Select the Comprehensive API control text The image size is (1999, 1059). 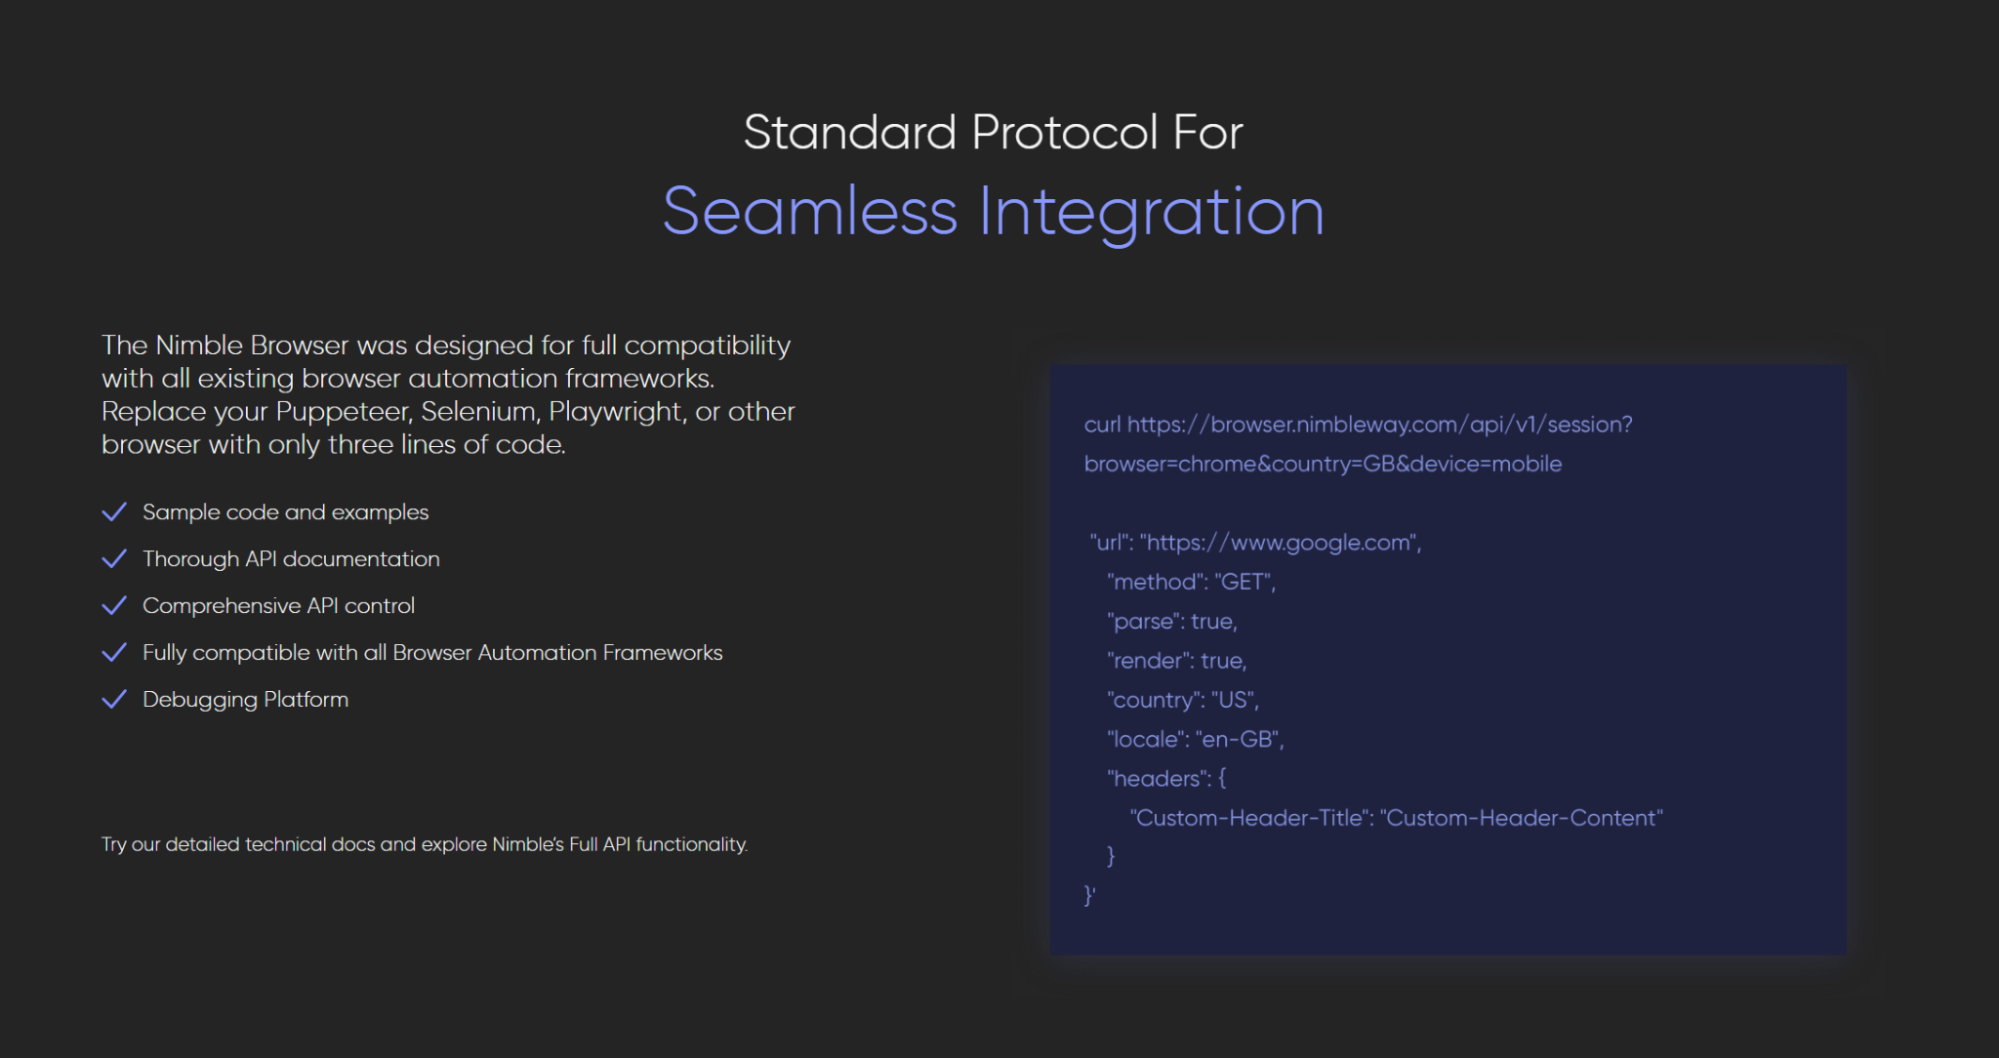(278, 606)
